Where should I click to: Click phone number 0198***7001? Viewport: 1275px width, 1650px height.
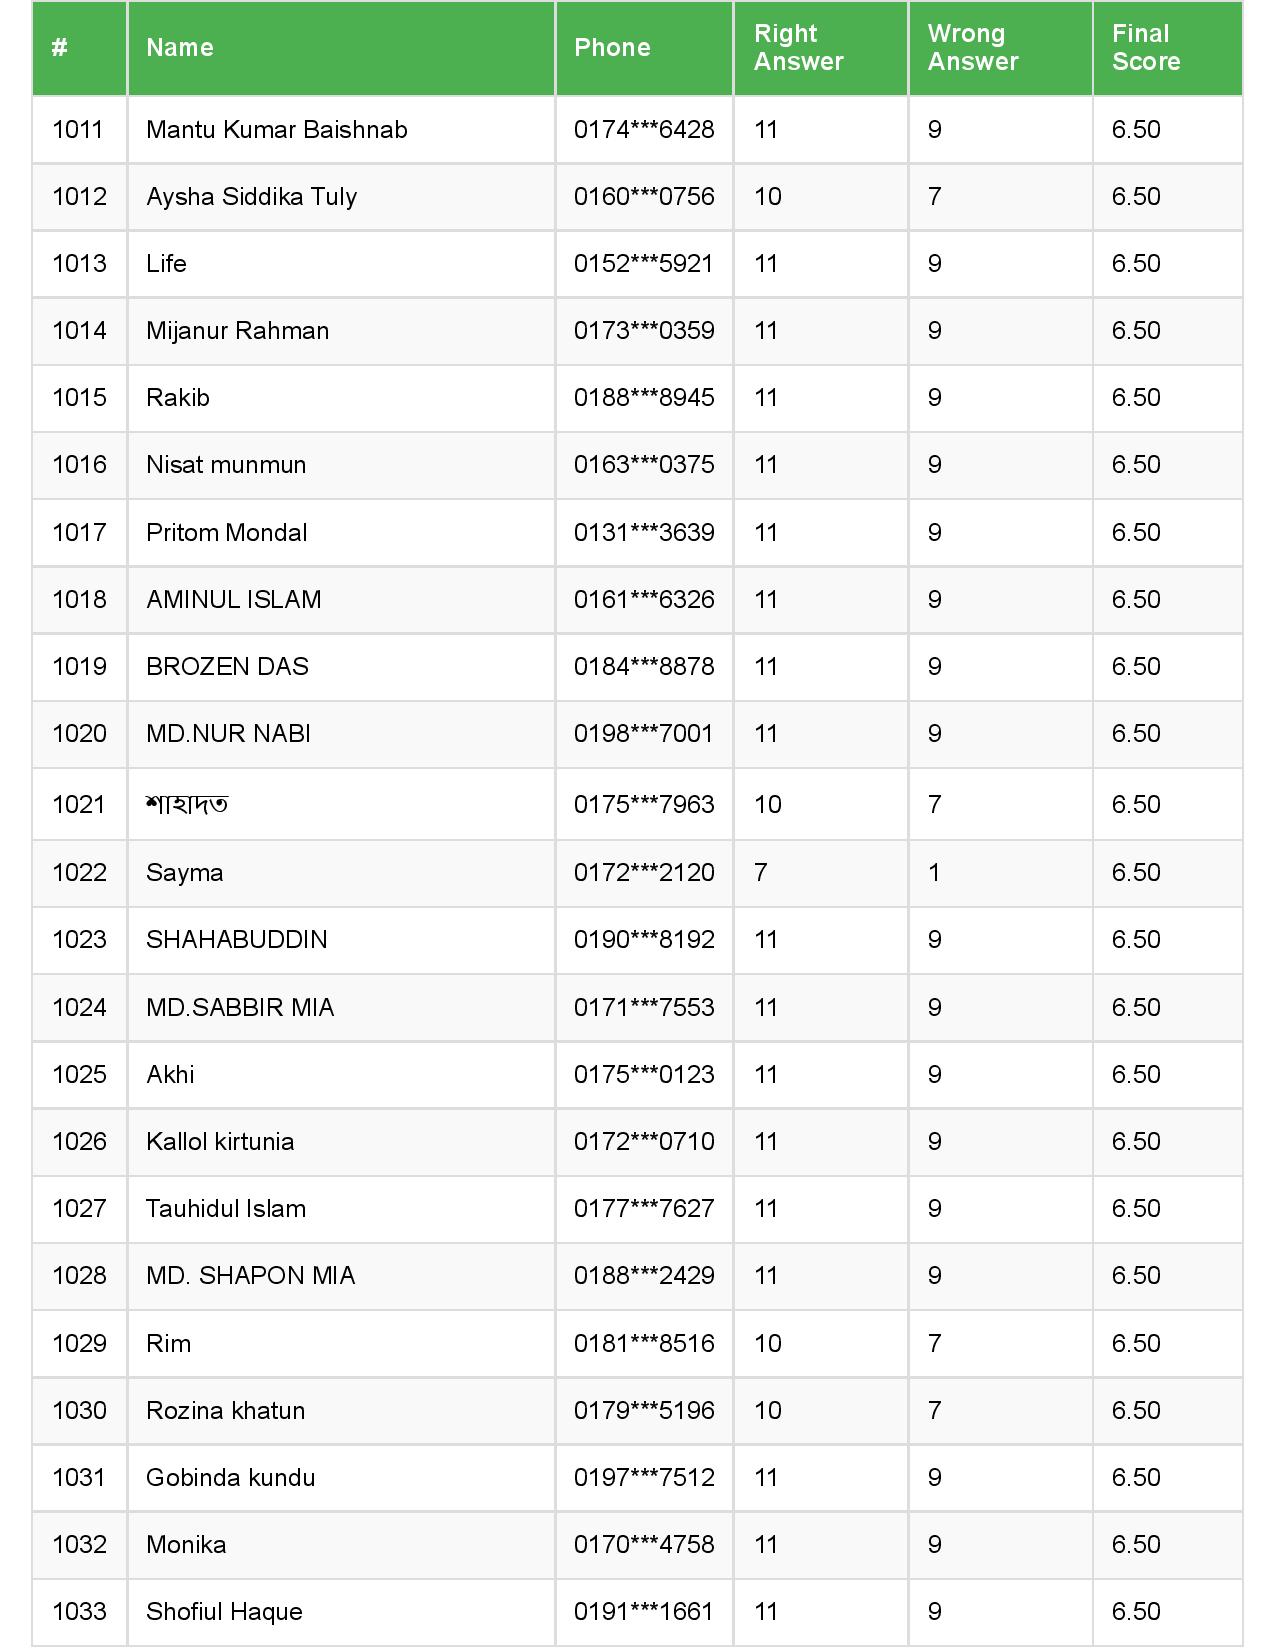click(x=643, y=734)
